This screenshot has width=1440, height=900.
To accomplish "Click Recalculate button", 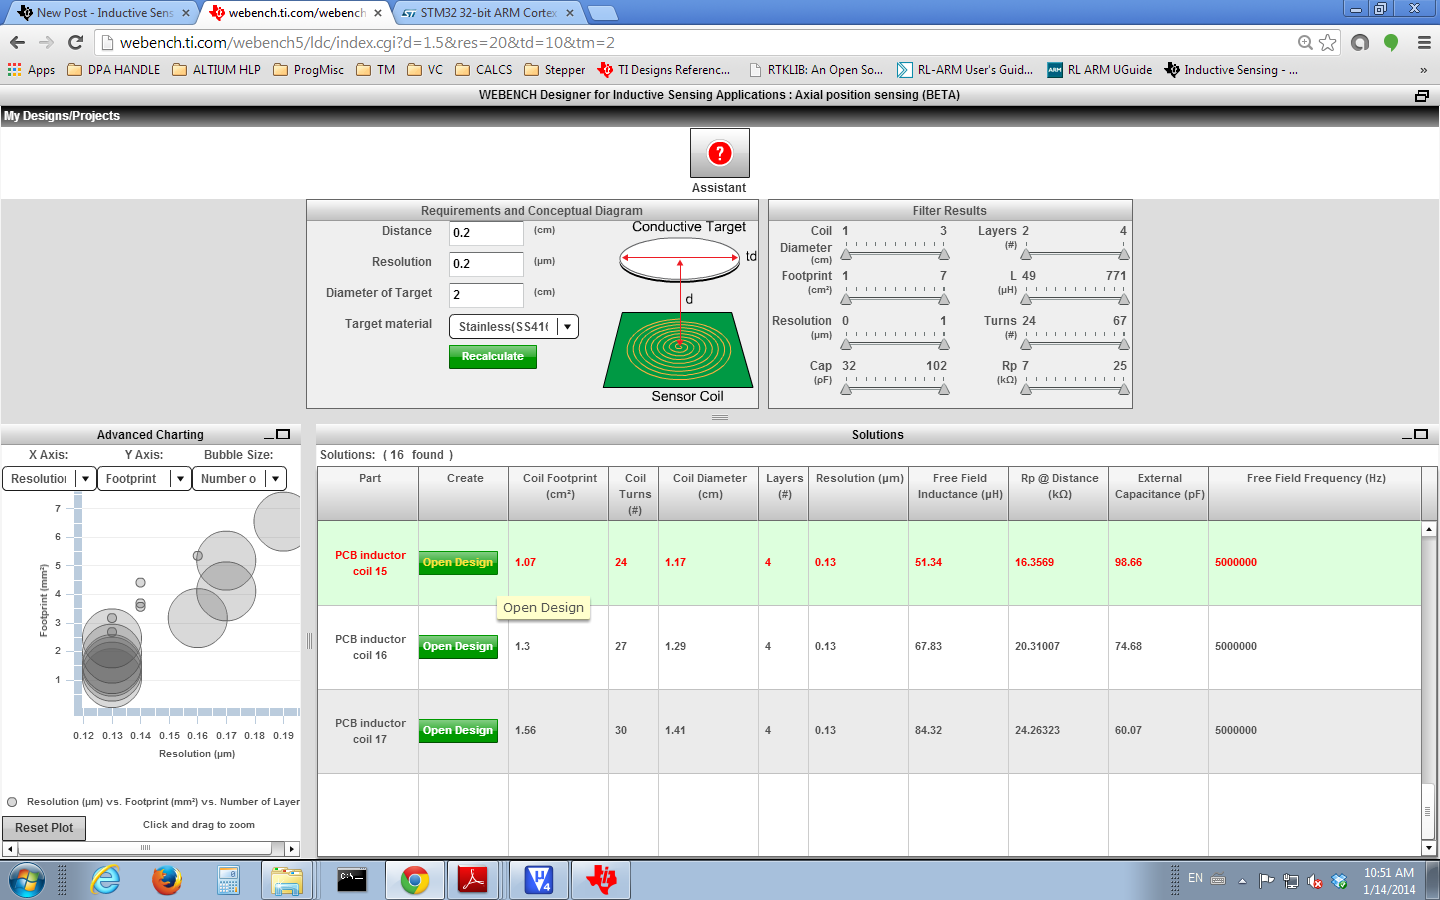I will (493, 357).
